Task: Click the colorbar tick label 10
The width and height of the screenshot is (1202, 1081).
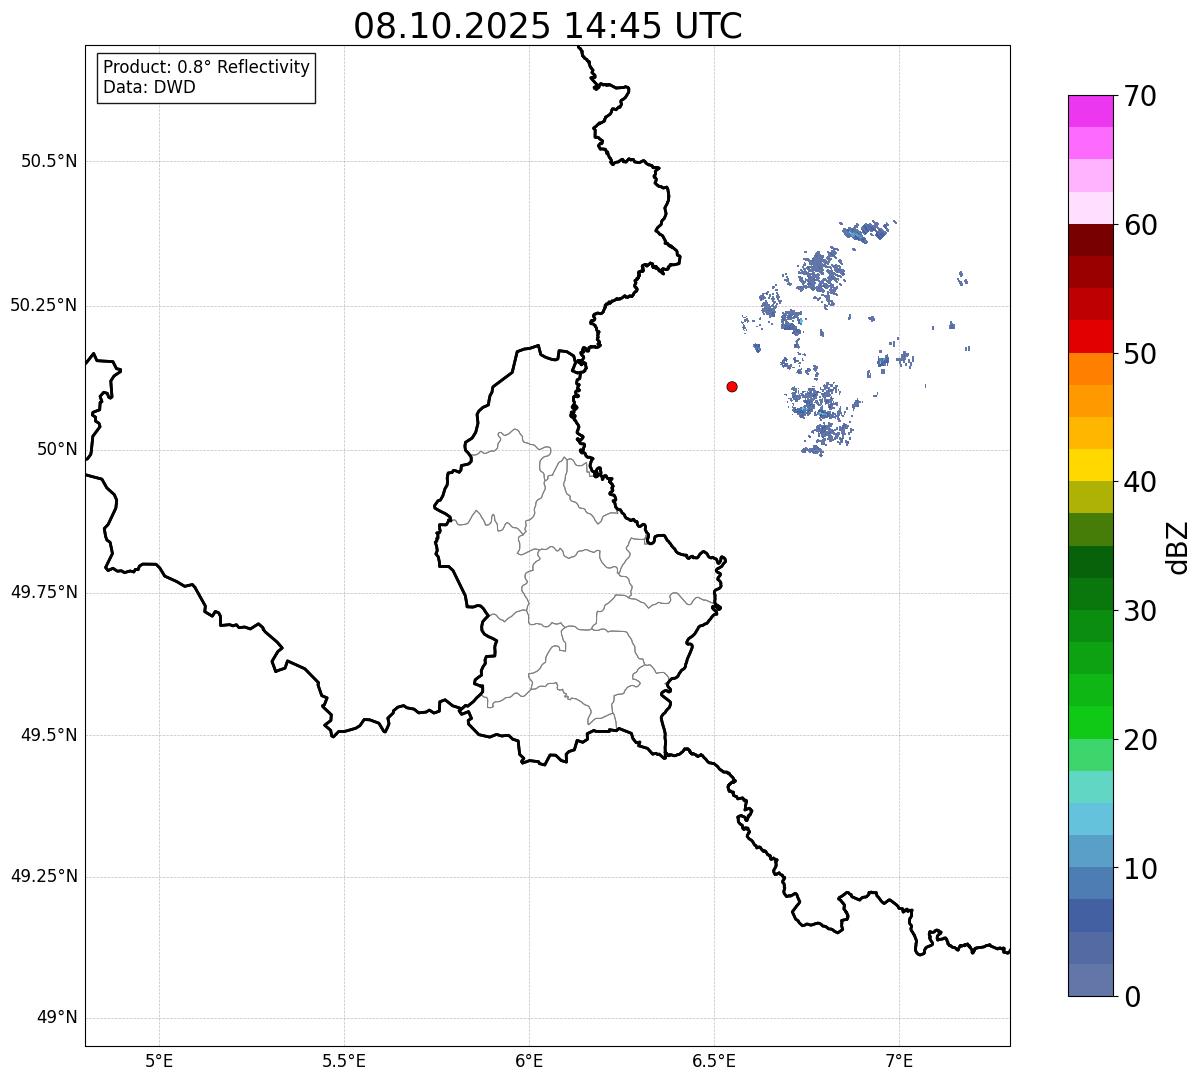Action: pyautogui.click(x=1140, y=869)
